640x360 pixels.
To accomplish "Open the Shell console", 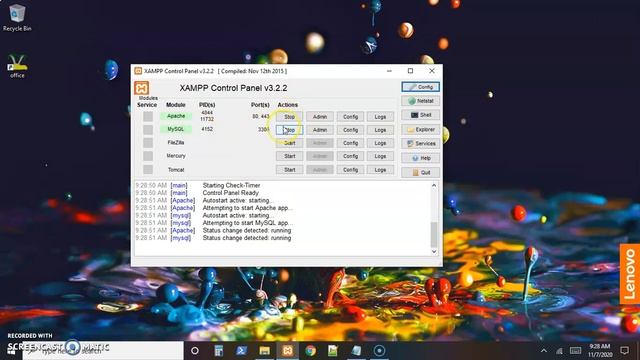I will point(420,115).
